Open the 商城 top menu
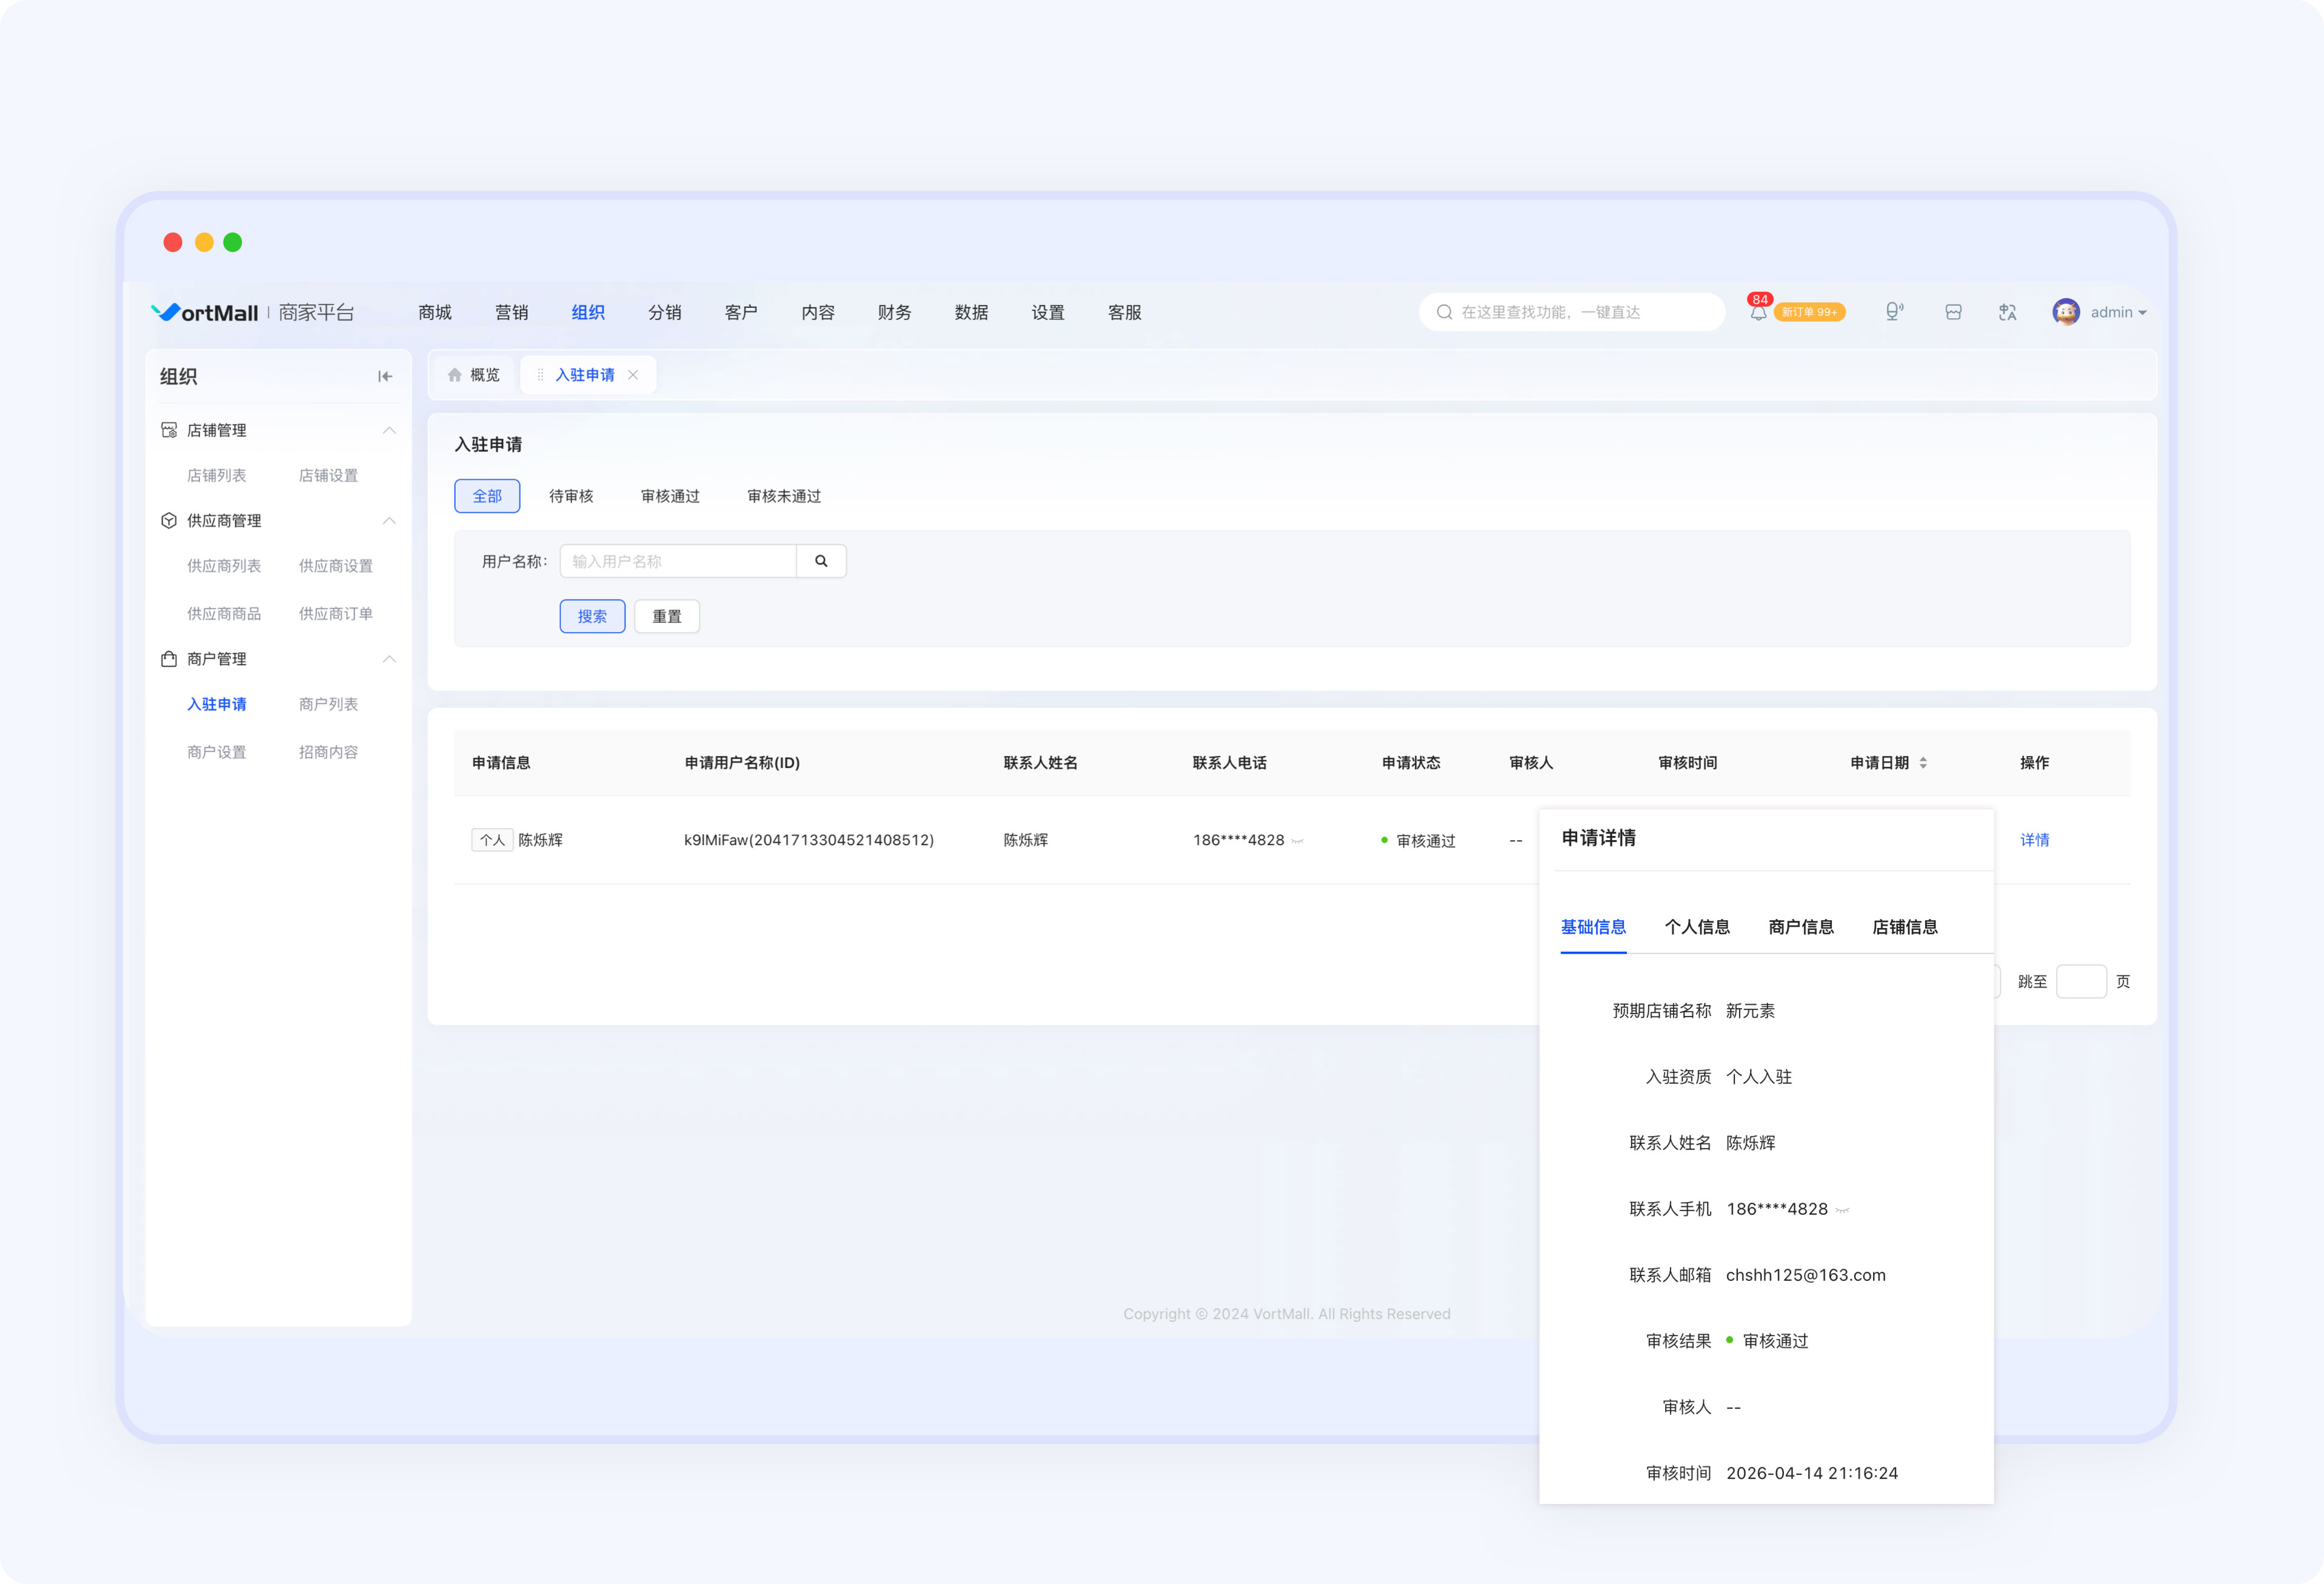Image resolution: width=2324 pixels, height=1584 pixels. coord(435,312)
